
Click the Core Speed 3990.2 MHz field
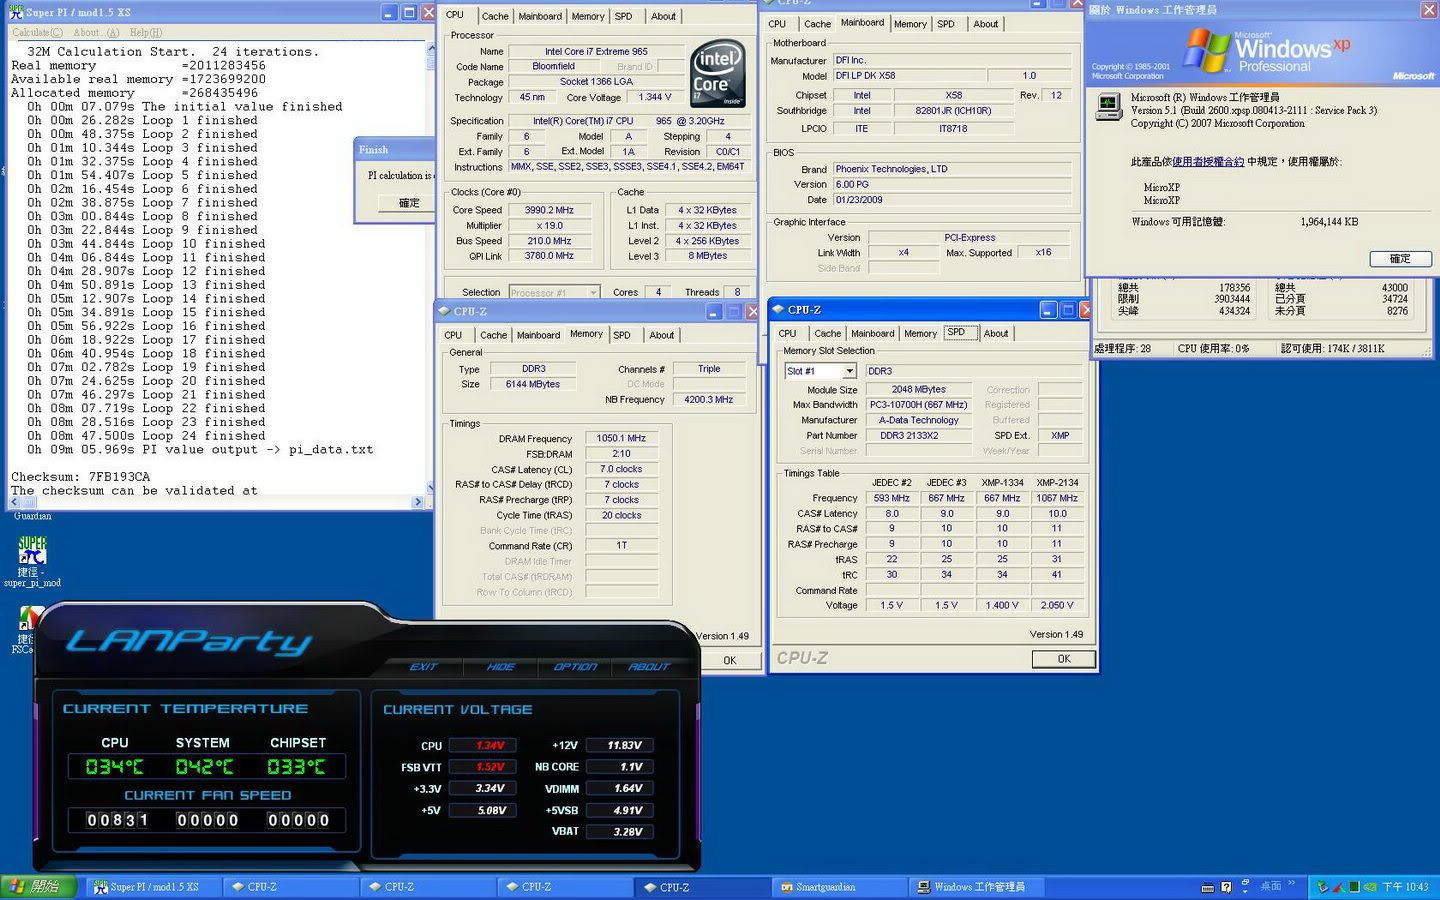coord(549,210)
